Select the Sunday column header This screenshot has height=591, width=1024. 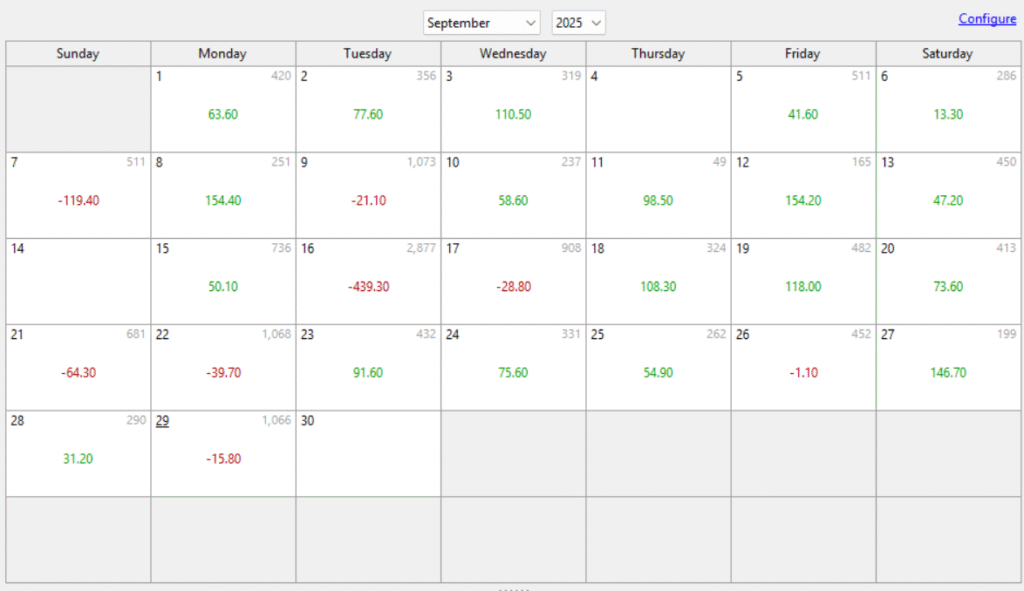point(78,54)
